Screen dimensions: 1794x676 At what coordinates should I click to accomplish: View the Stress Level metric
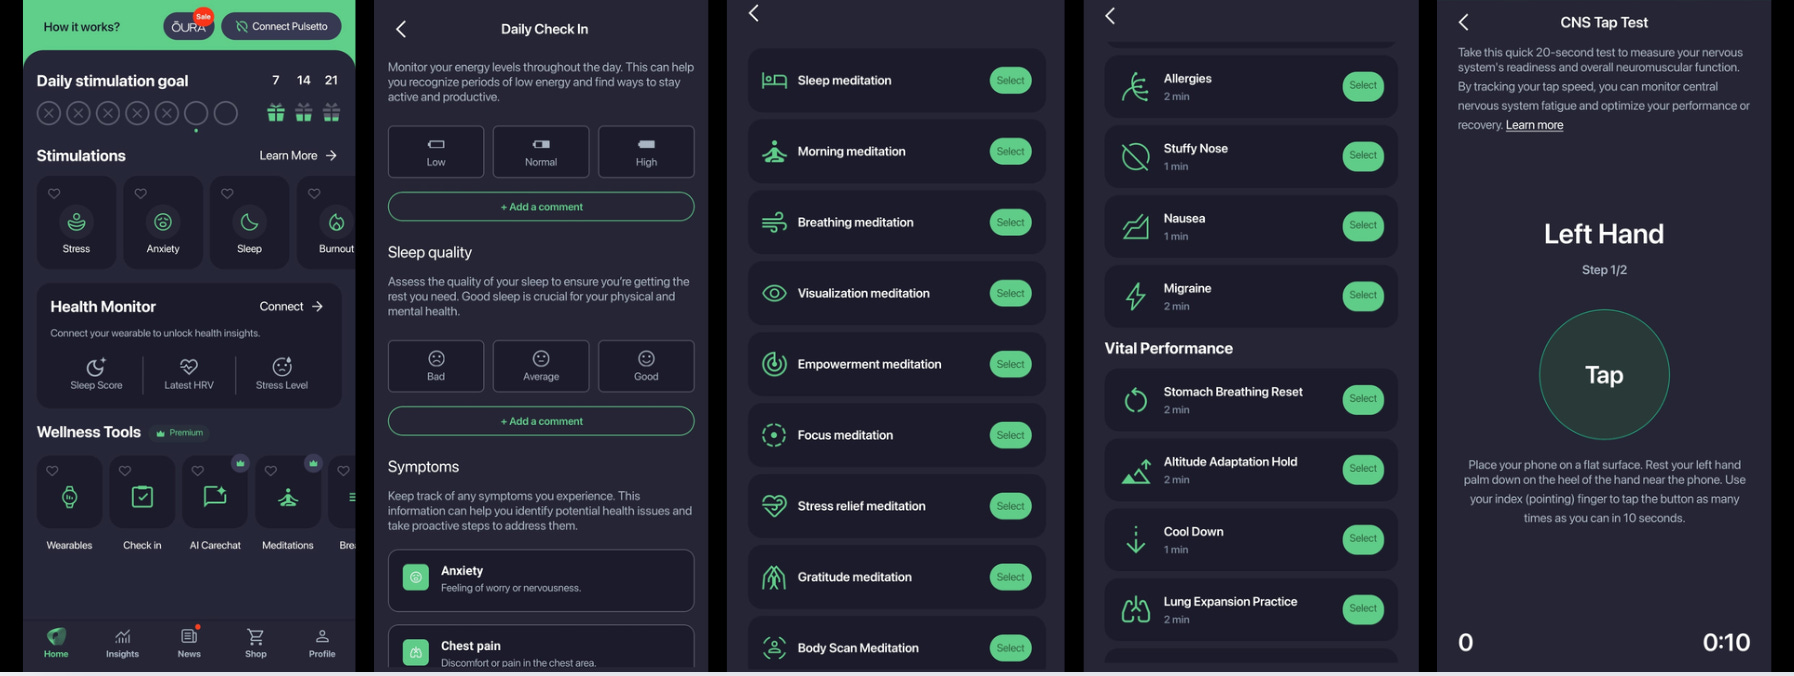[282, 373]
